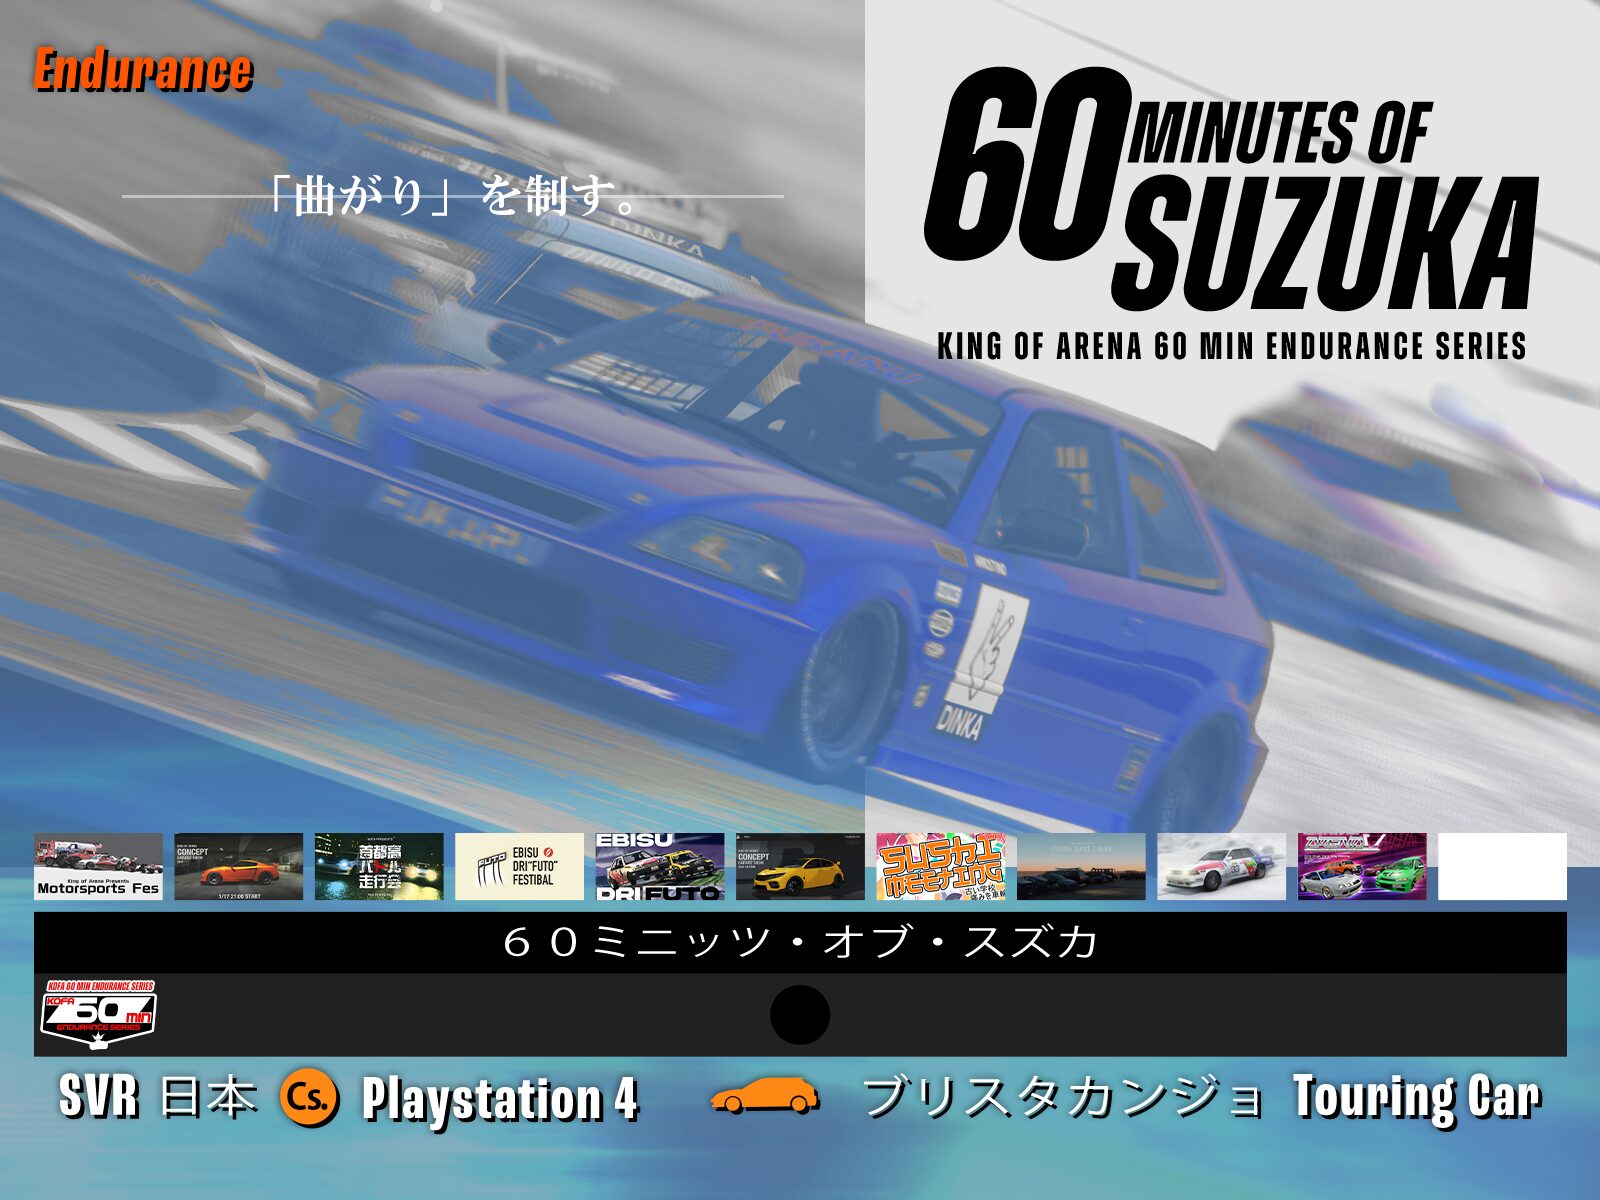Open the 首都高バトル走行会 thumbnail
1600x1200 pixels.
point(379,866)
